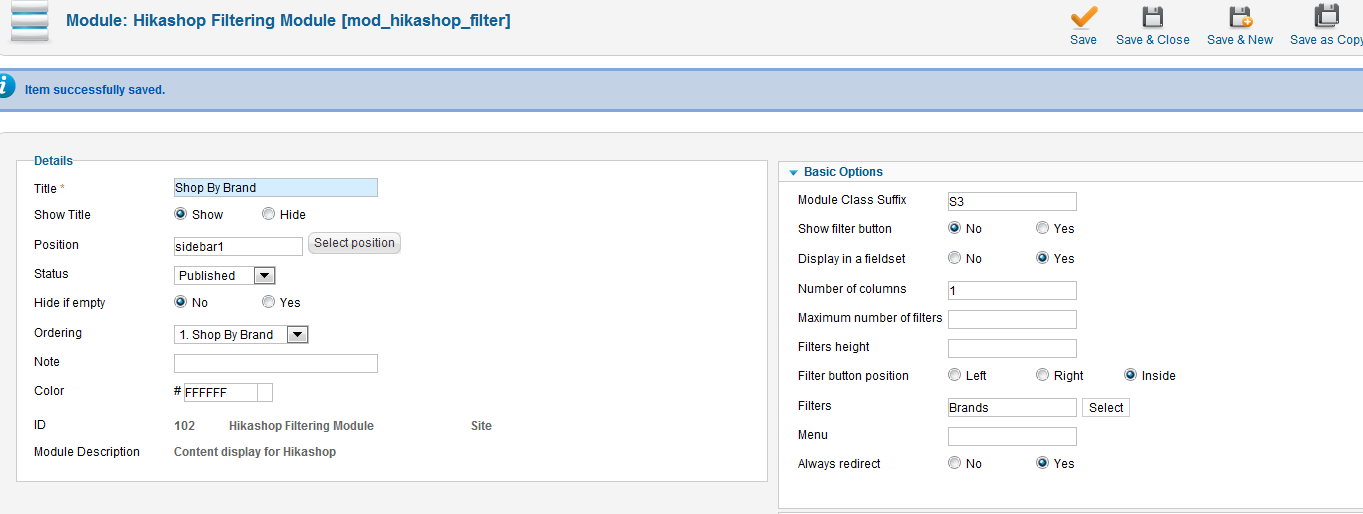This screenshot has width=1363, height=514.
Task: Click the Title input field
Action: (276, 187)
